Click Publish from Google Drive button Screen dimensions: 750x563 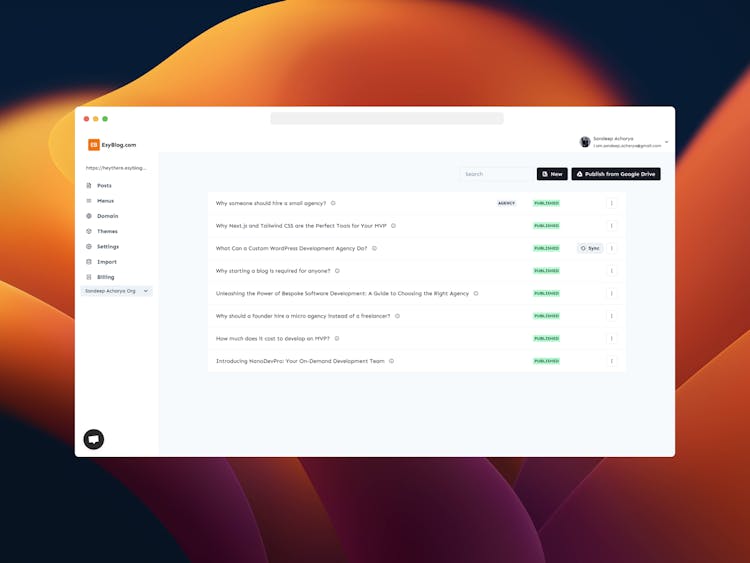click(616, 174)
